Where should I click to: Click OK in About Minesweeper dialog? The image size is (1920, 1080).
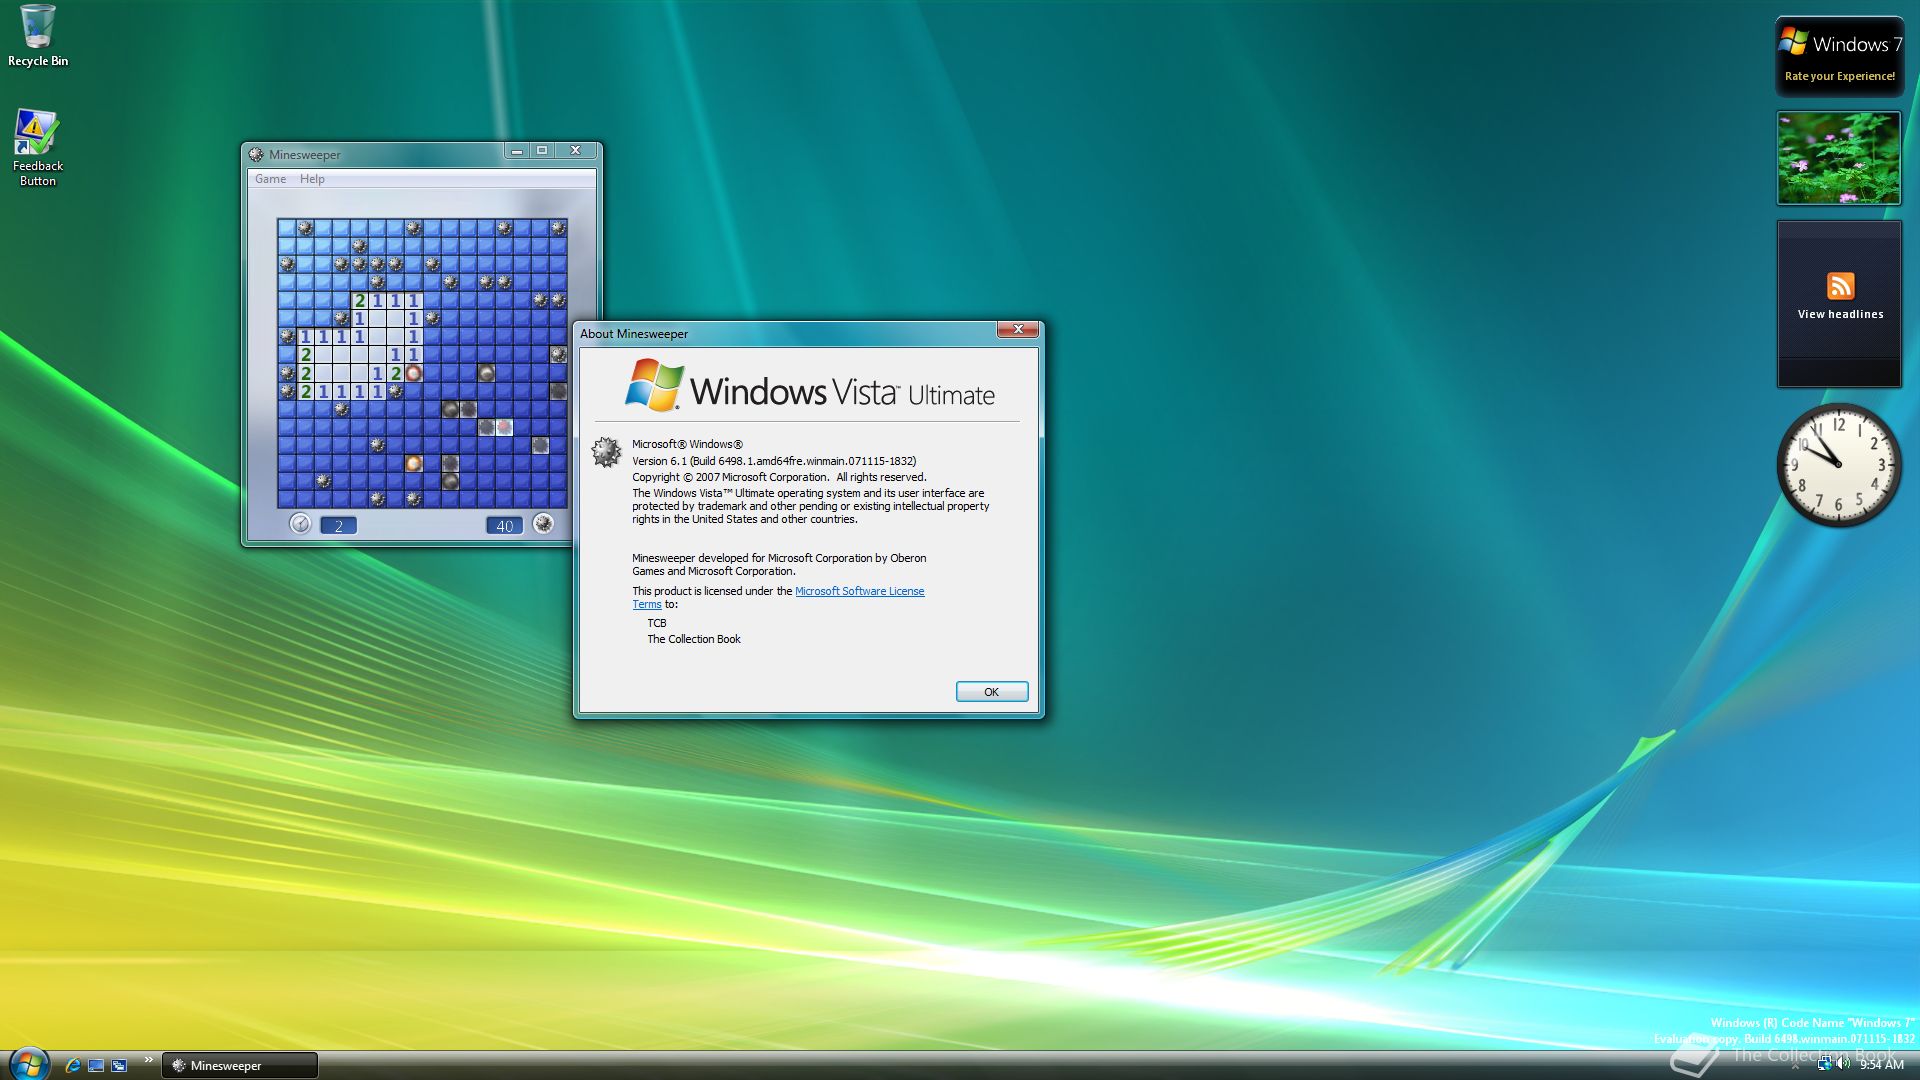click(991, 692)
